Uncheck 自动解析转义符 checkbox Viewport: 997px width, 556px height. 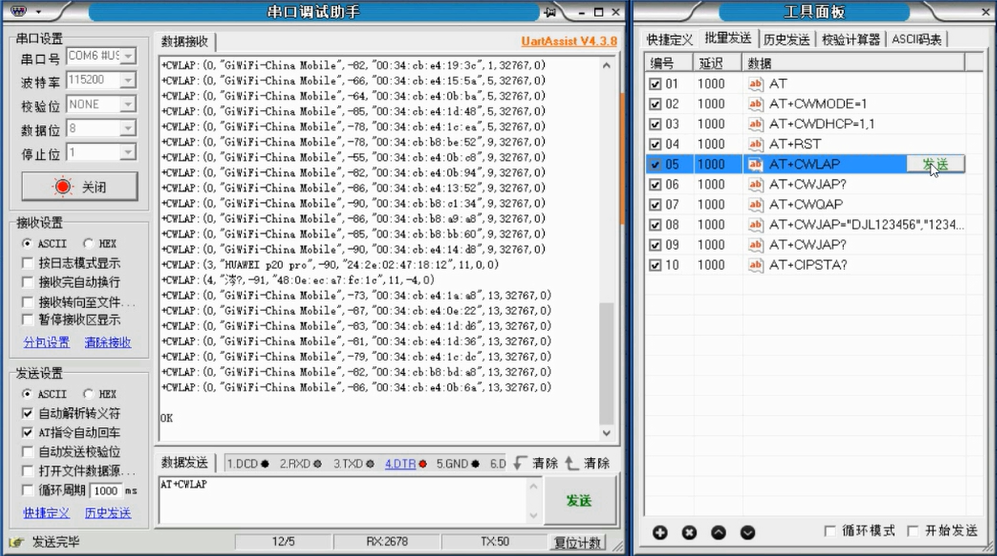[27, 414]
